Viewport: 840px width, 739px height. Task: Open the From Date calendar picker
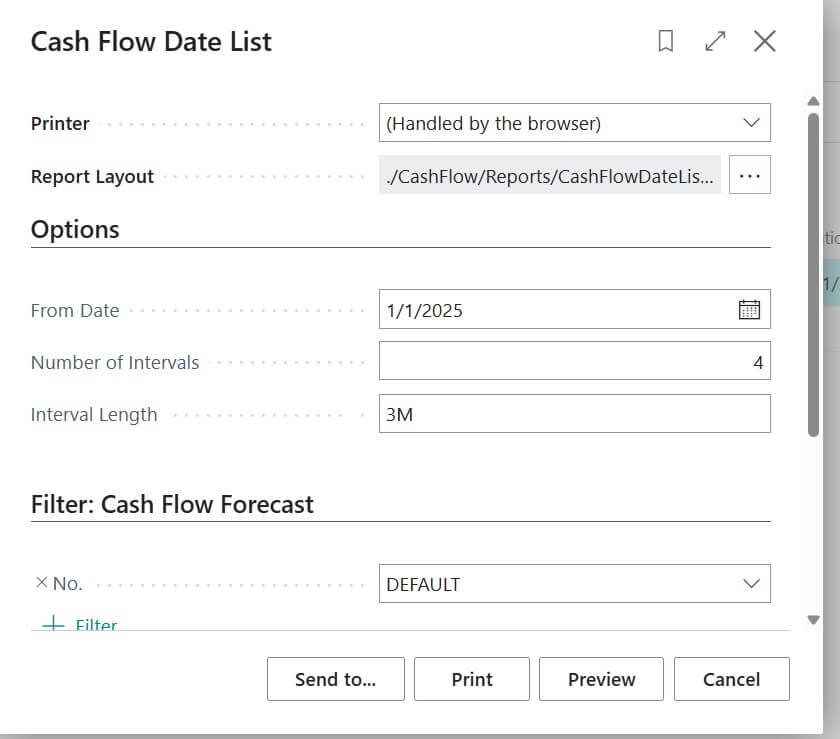749,310
